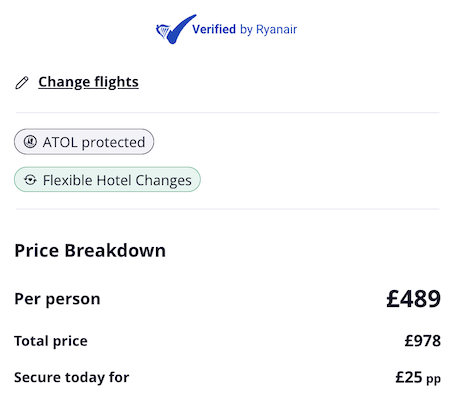
Task: Click the Total price label
Action: pos(51,341)
